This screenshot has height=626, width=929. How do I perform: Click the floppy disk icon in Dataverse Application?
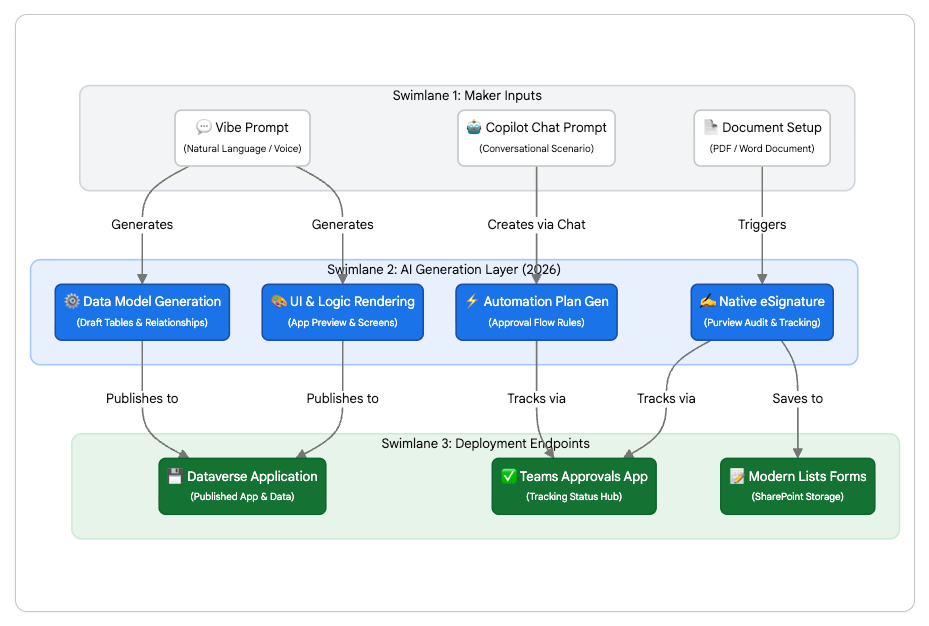[176, 477]
